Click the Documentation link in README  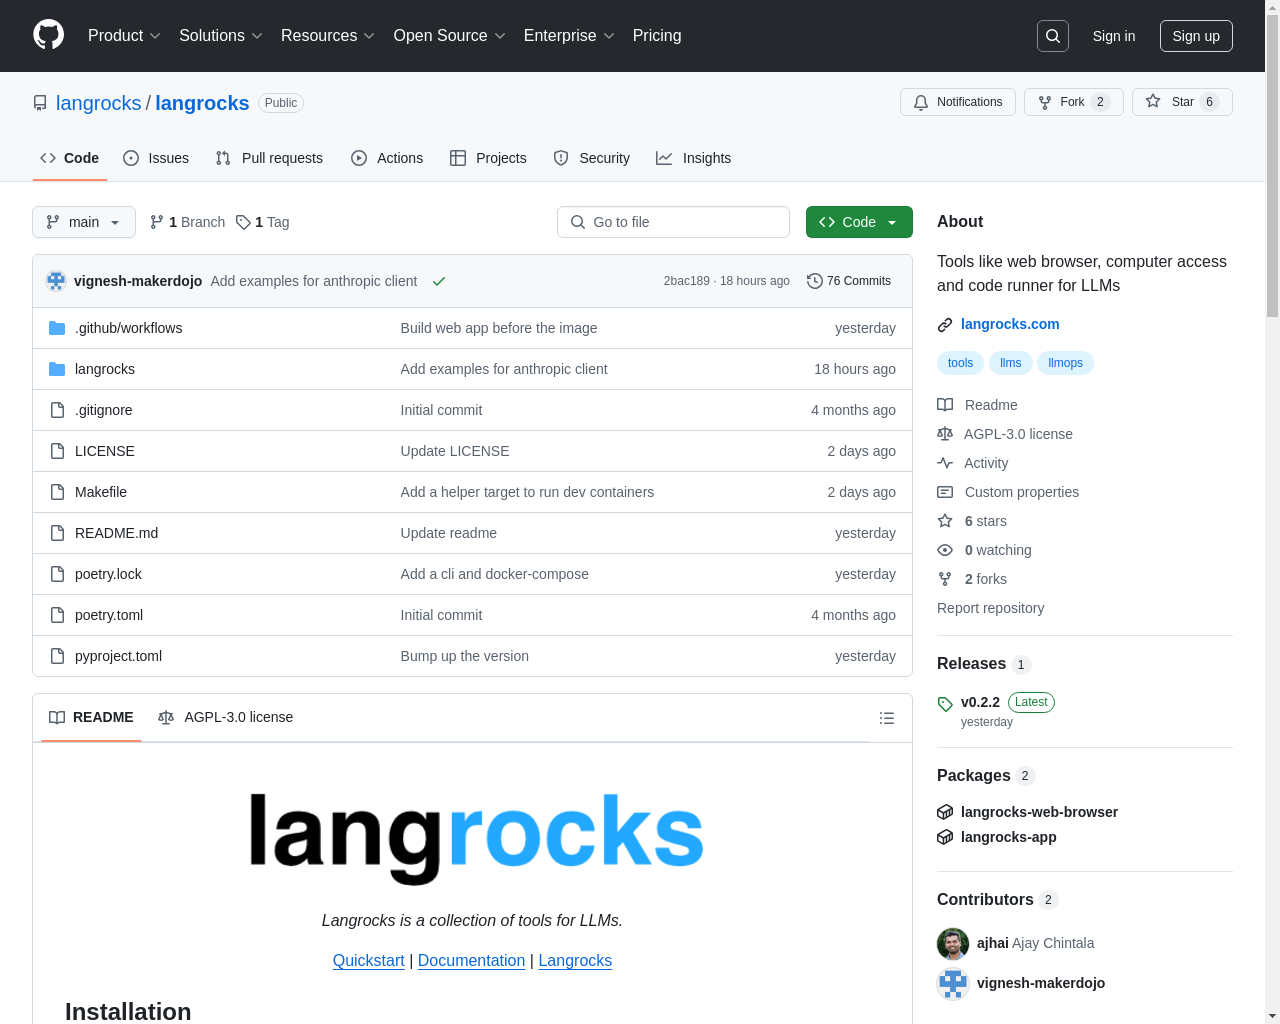coord(471,960)
